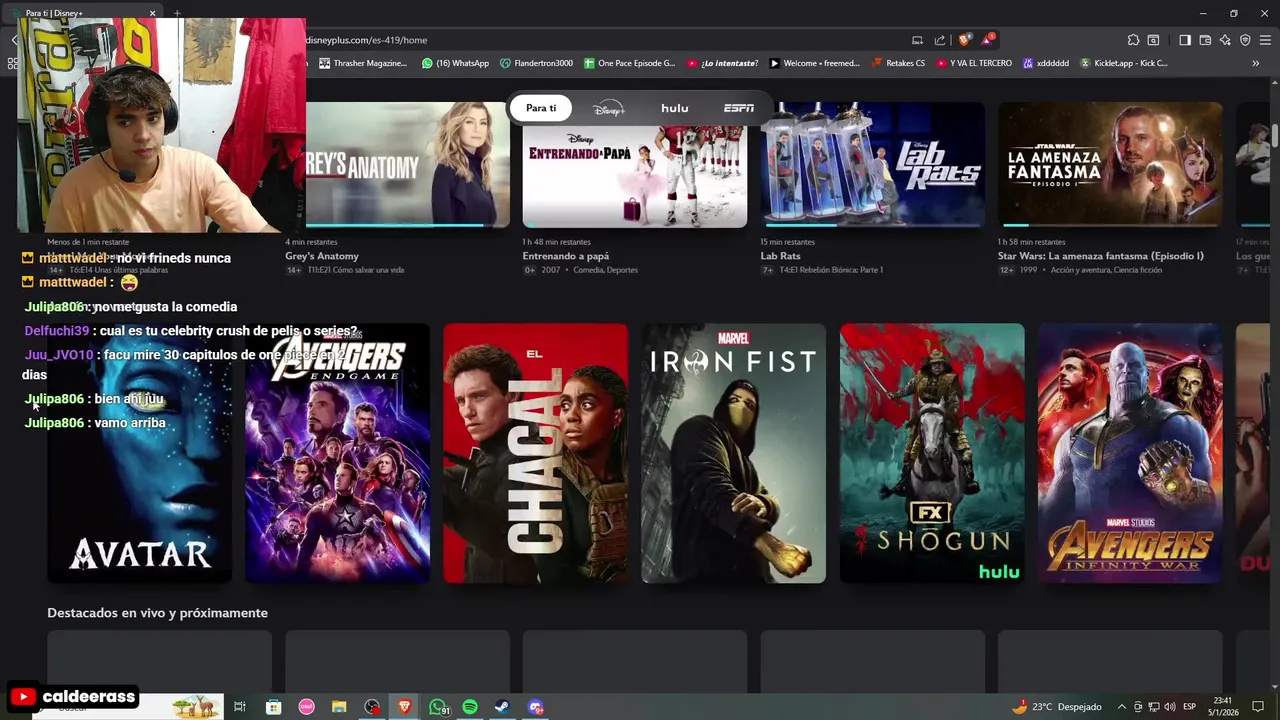This screenshot has height=720, width=1280.
Task: Open Steam from the taskbar
Action: pos(502,707)
